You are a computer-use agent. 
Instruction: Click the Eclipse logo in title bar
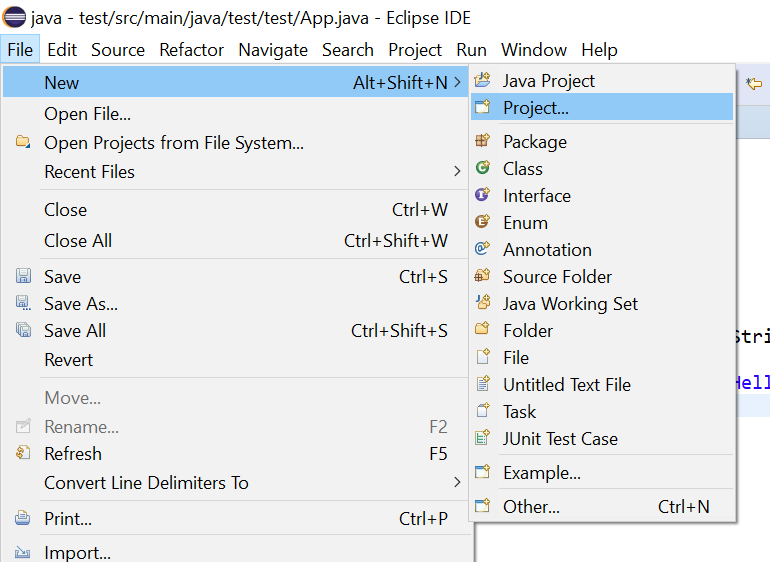click(x=14, y=18)
